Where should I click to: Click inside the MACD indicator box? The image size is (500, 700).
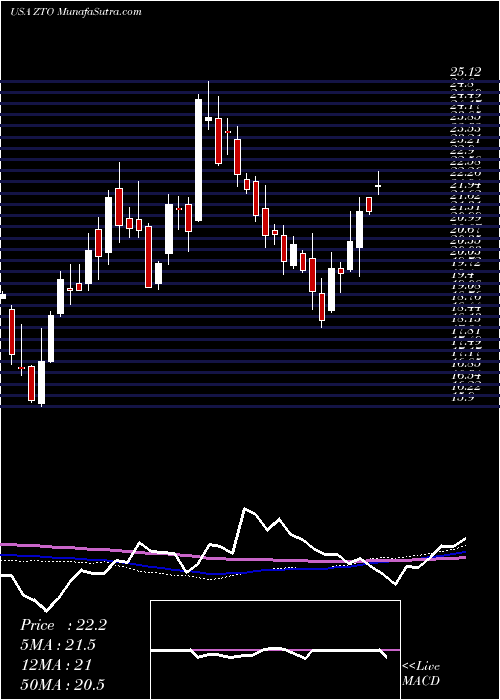(275, 650)
